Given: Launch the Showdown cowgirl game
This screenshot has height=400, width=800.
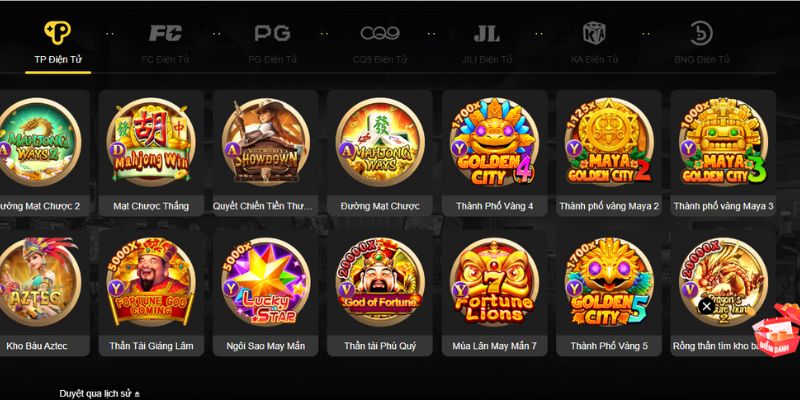Looking at the screenshot, I should tap(265, 142).
